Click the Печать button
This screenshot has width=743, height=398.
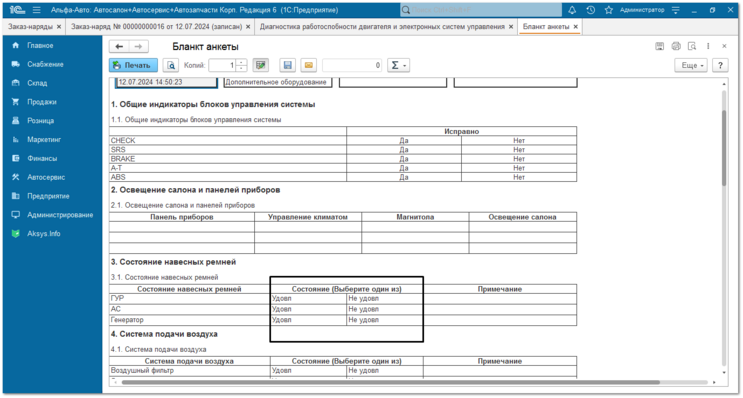click(133, 65)
